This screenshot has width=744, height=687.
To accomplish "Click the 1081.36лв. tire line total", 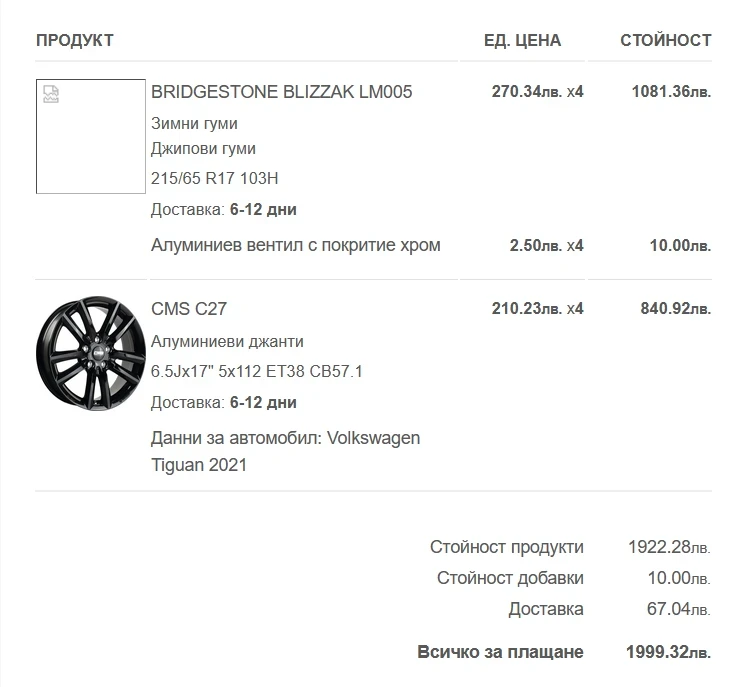I will coord(671,92).
